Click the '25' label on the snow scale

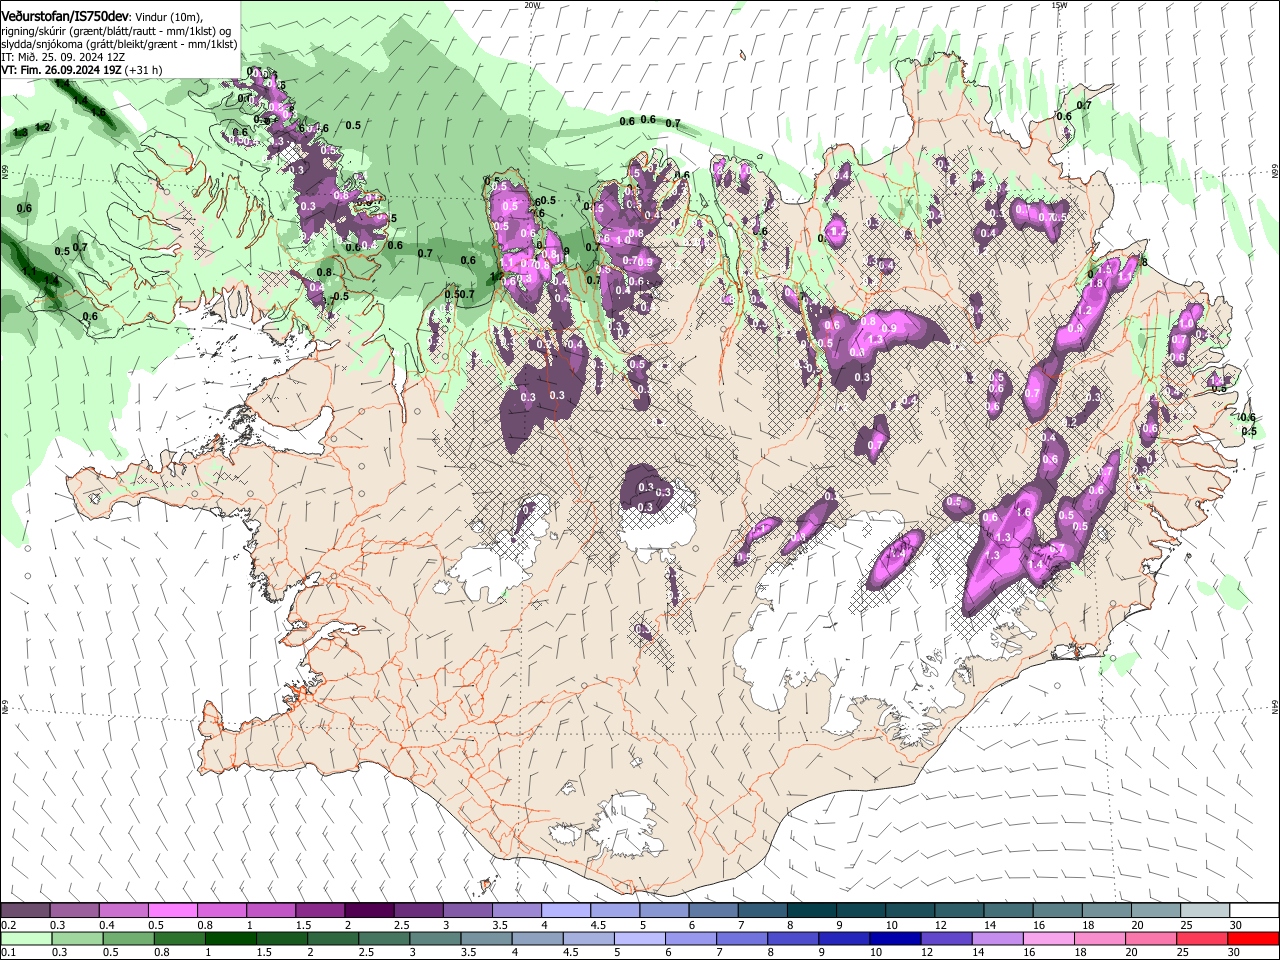tap(1186, 925)
